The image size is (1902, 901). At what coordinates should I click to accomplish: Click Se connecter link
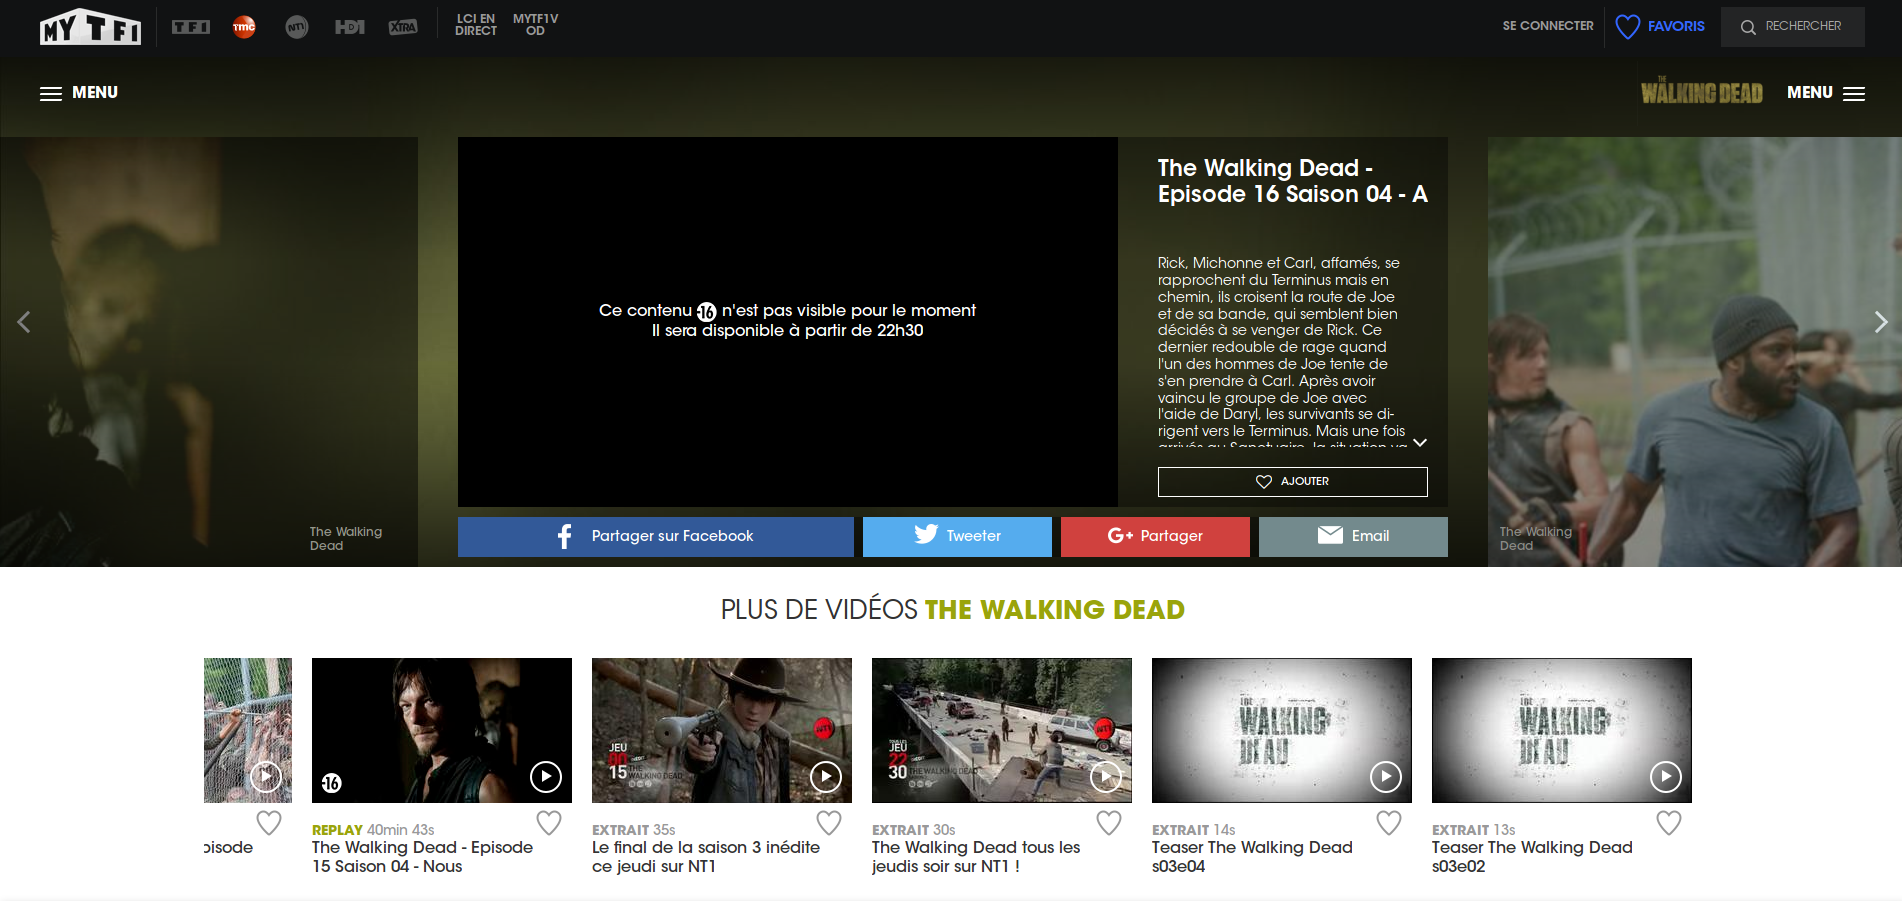pyautogui.click(x=1548, y=26)
